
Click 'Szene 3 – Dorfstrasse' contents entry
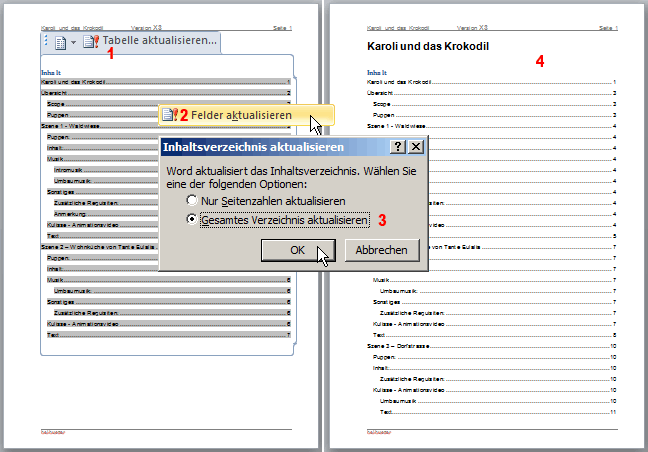(x=400, y=345)
